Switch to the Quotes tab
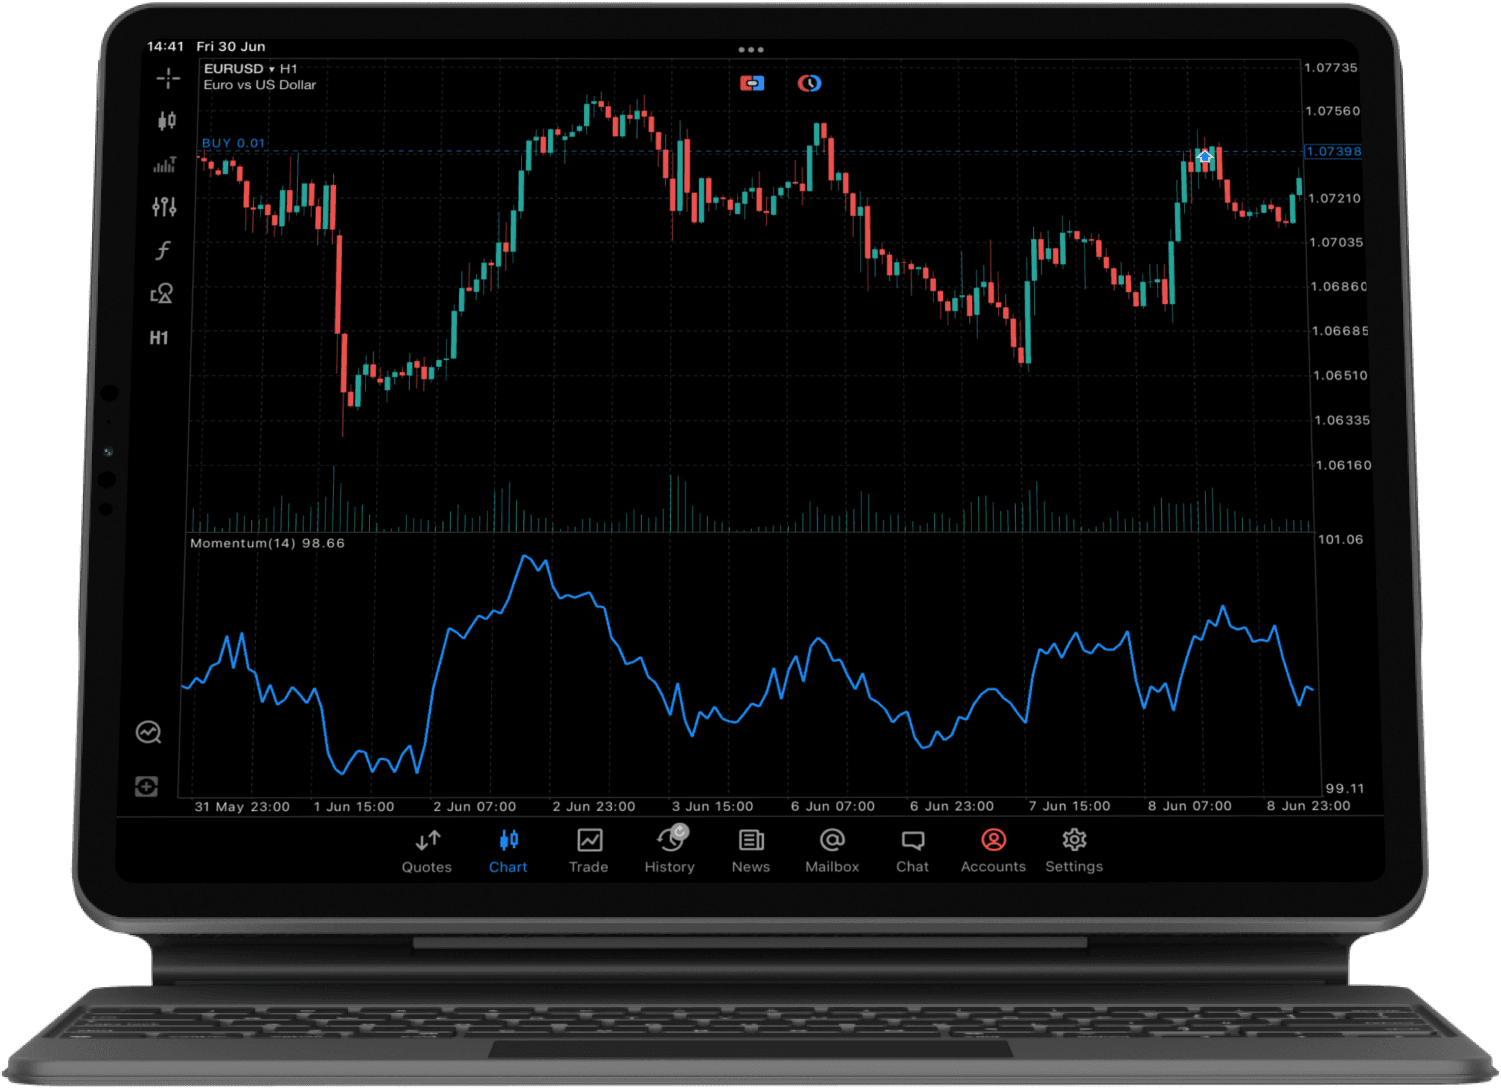 [x=427, y=851]
